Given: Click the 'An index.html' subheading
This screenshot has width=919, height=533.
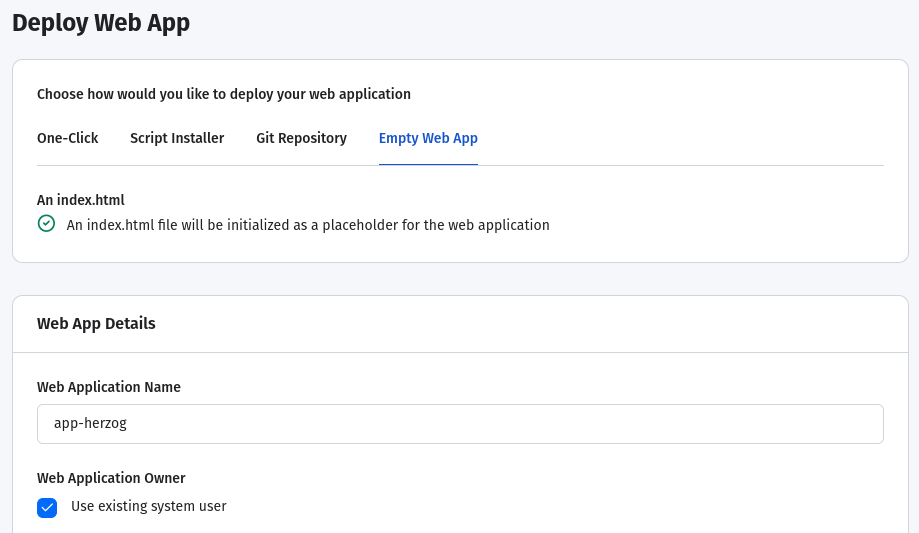Looking at the screenshot, I should pyautogui.click(x=81, y=200).
